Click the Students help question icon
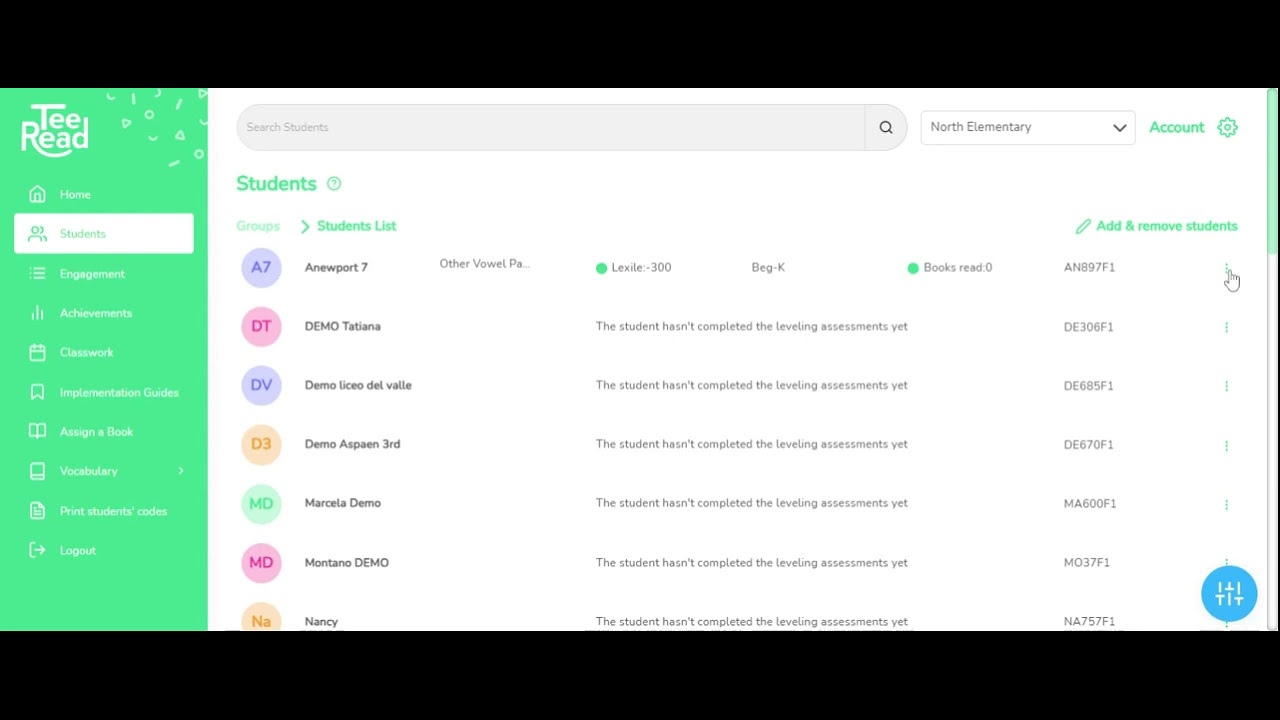This screenshot has height=720, width=1280. click(x=334, y=184)
